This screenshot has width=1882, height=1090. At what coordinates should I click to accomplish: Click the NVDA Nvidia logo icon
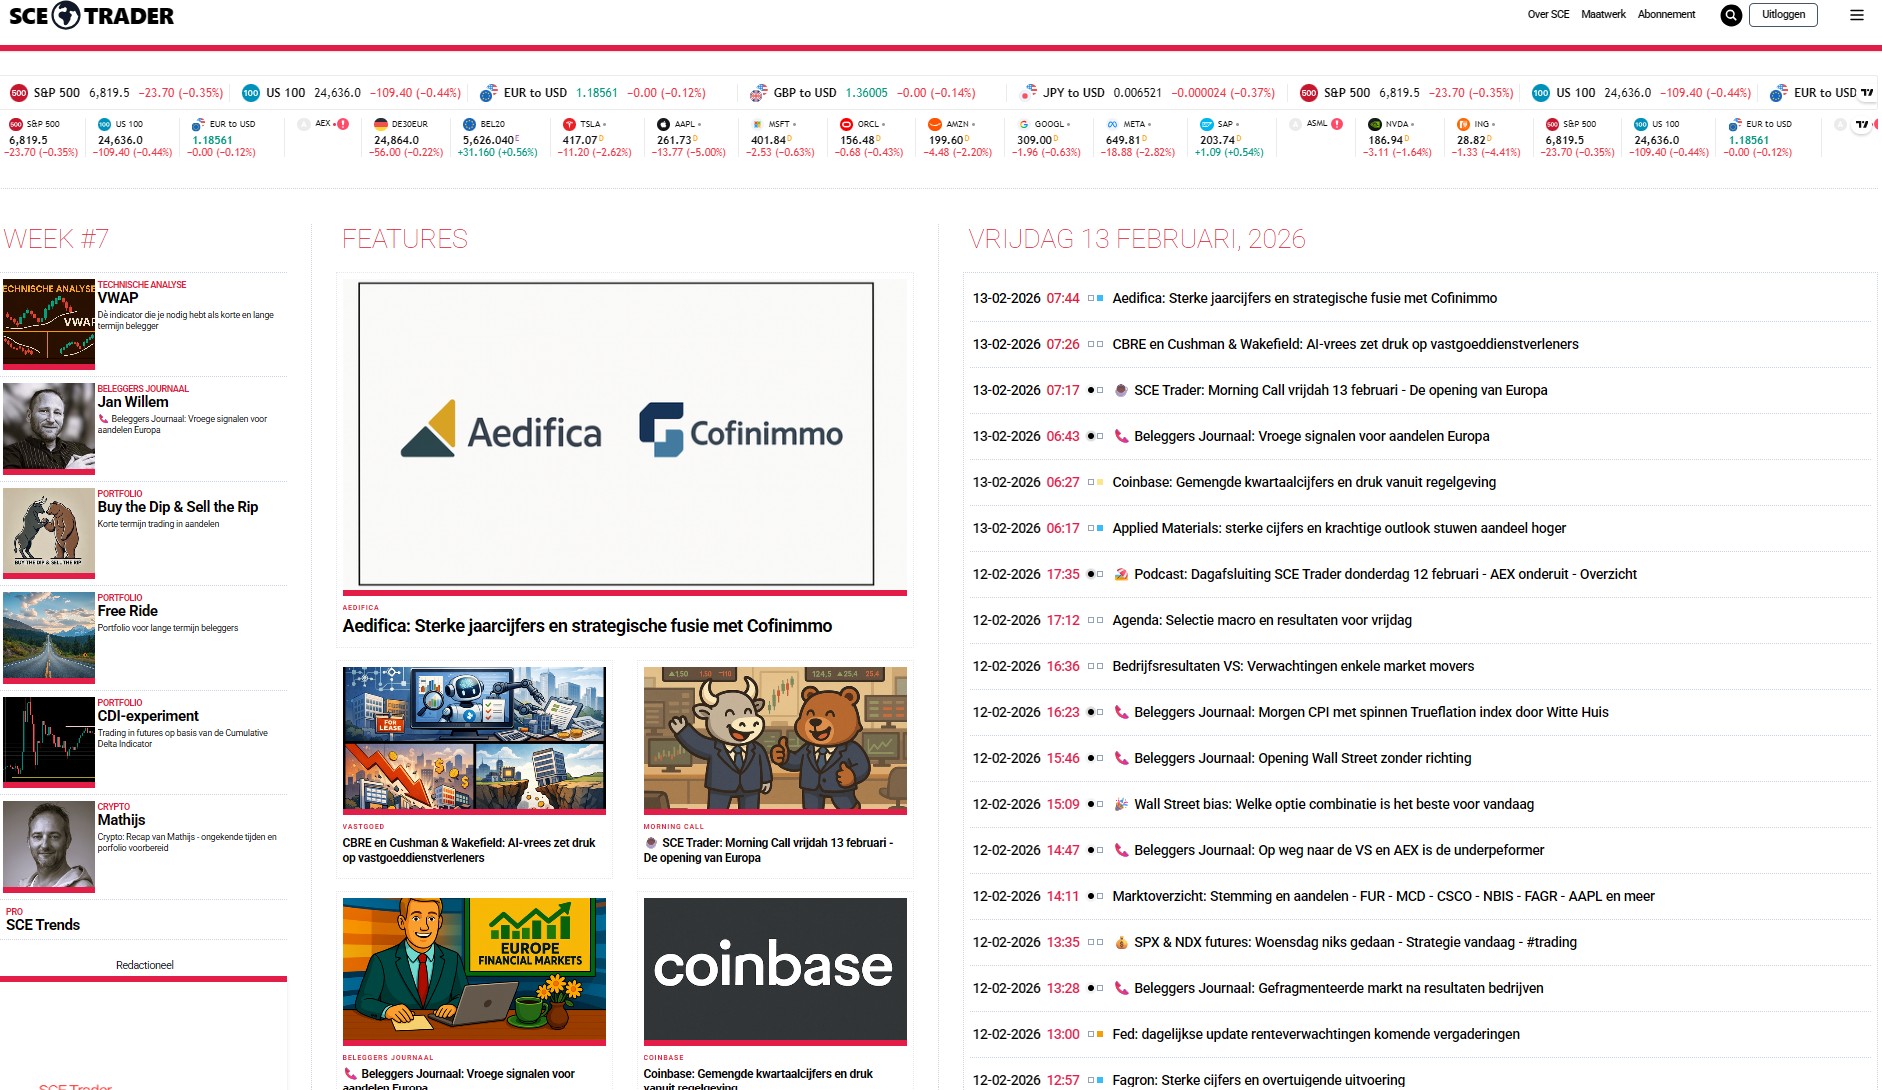1375,124
